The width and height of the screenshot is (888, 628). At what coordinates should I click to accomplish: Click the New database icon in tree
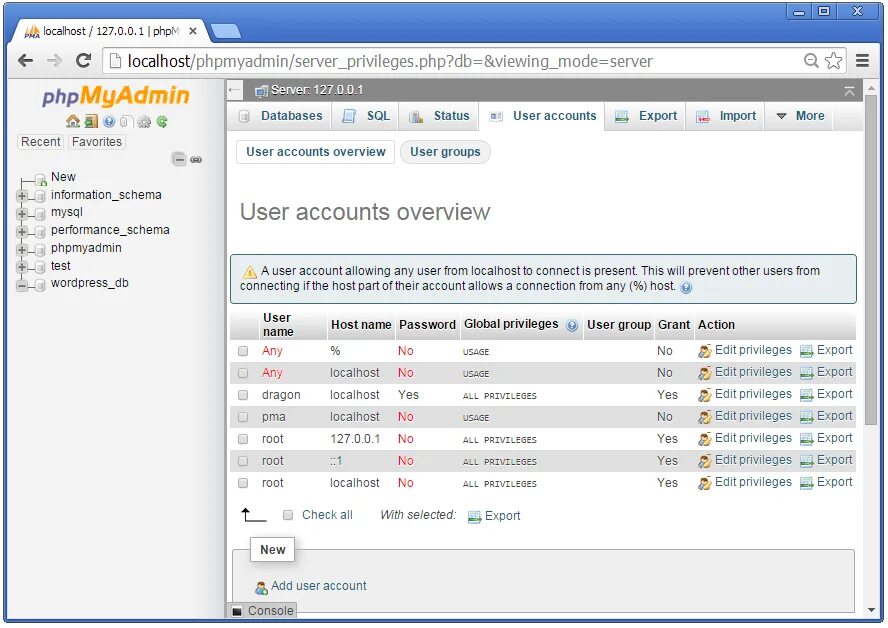40,180
